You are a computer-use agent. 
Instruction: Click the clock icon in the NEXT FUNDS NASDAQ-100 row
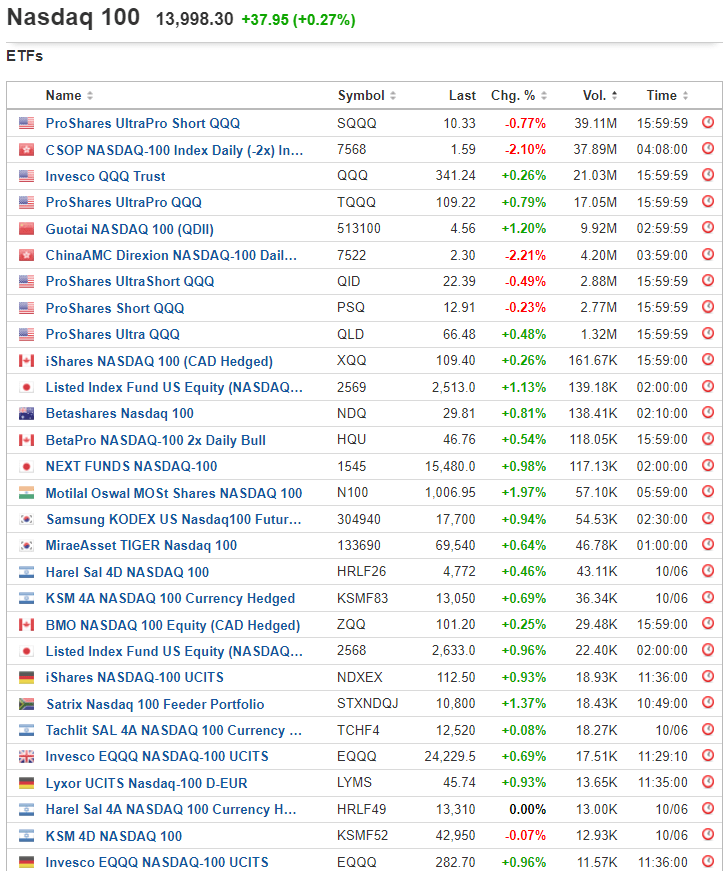point(708,467)
